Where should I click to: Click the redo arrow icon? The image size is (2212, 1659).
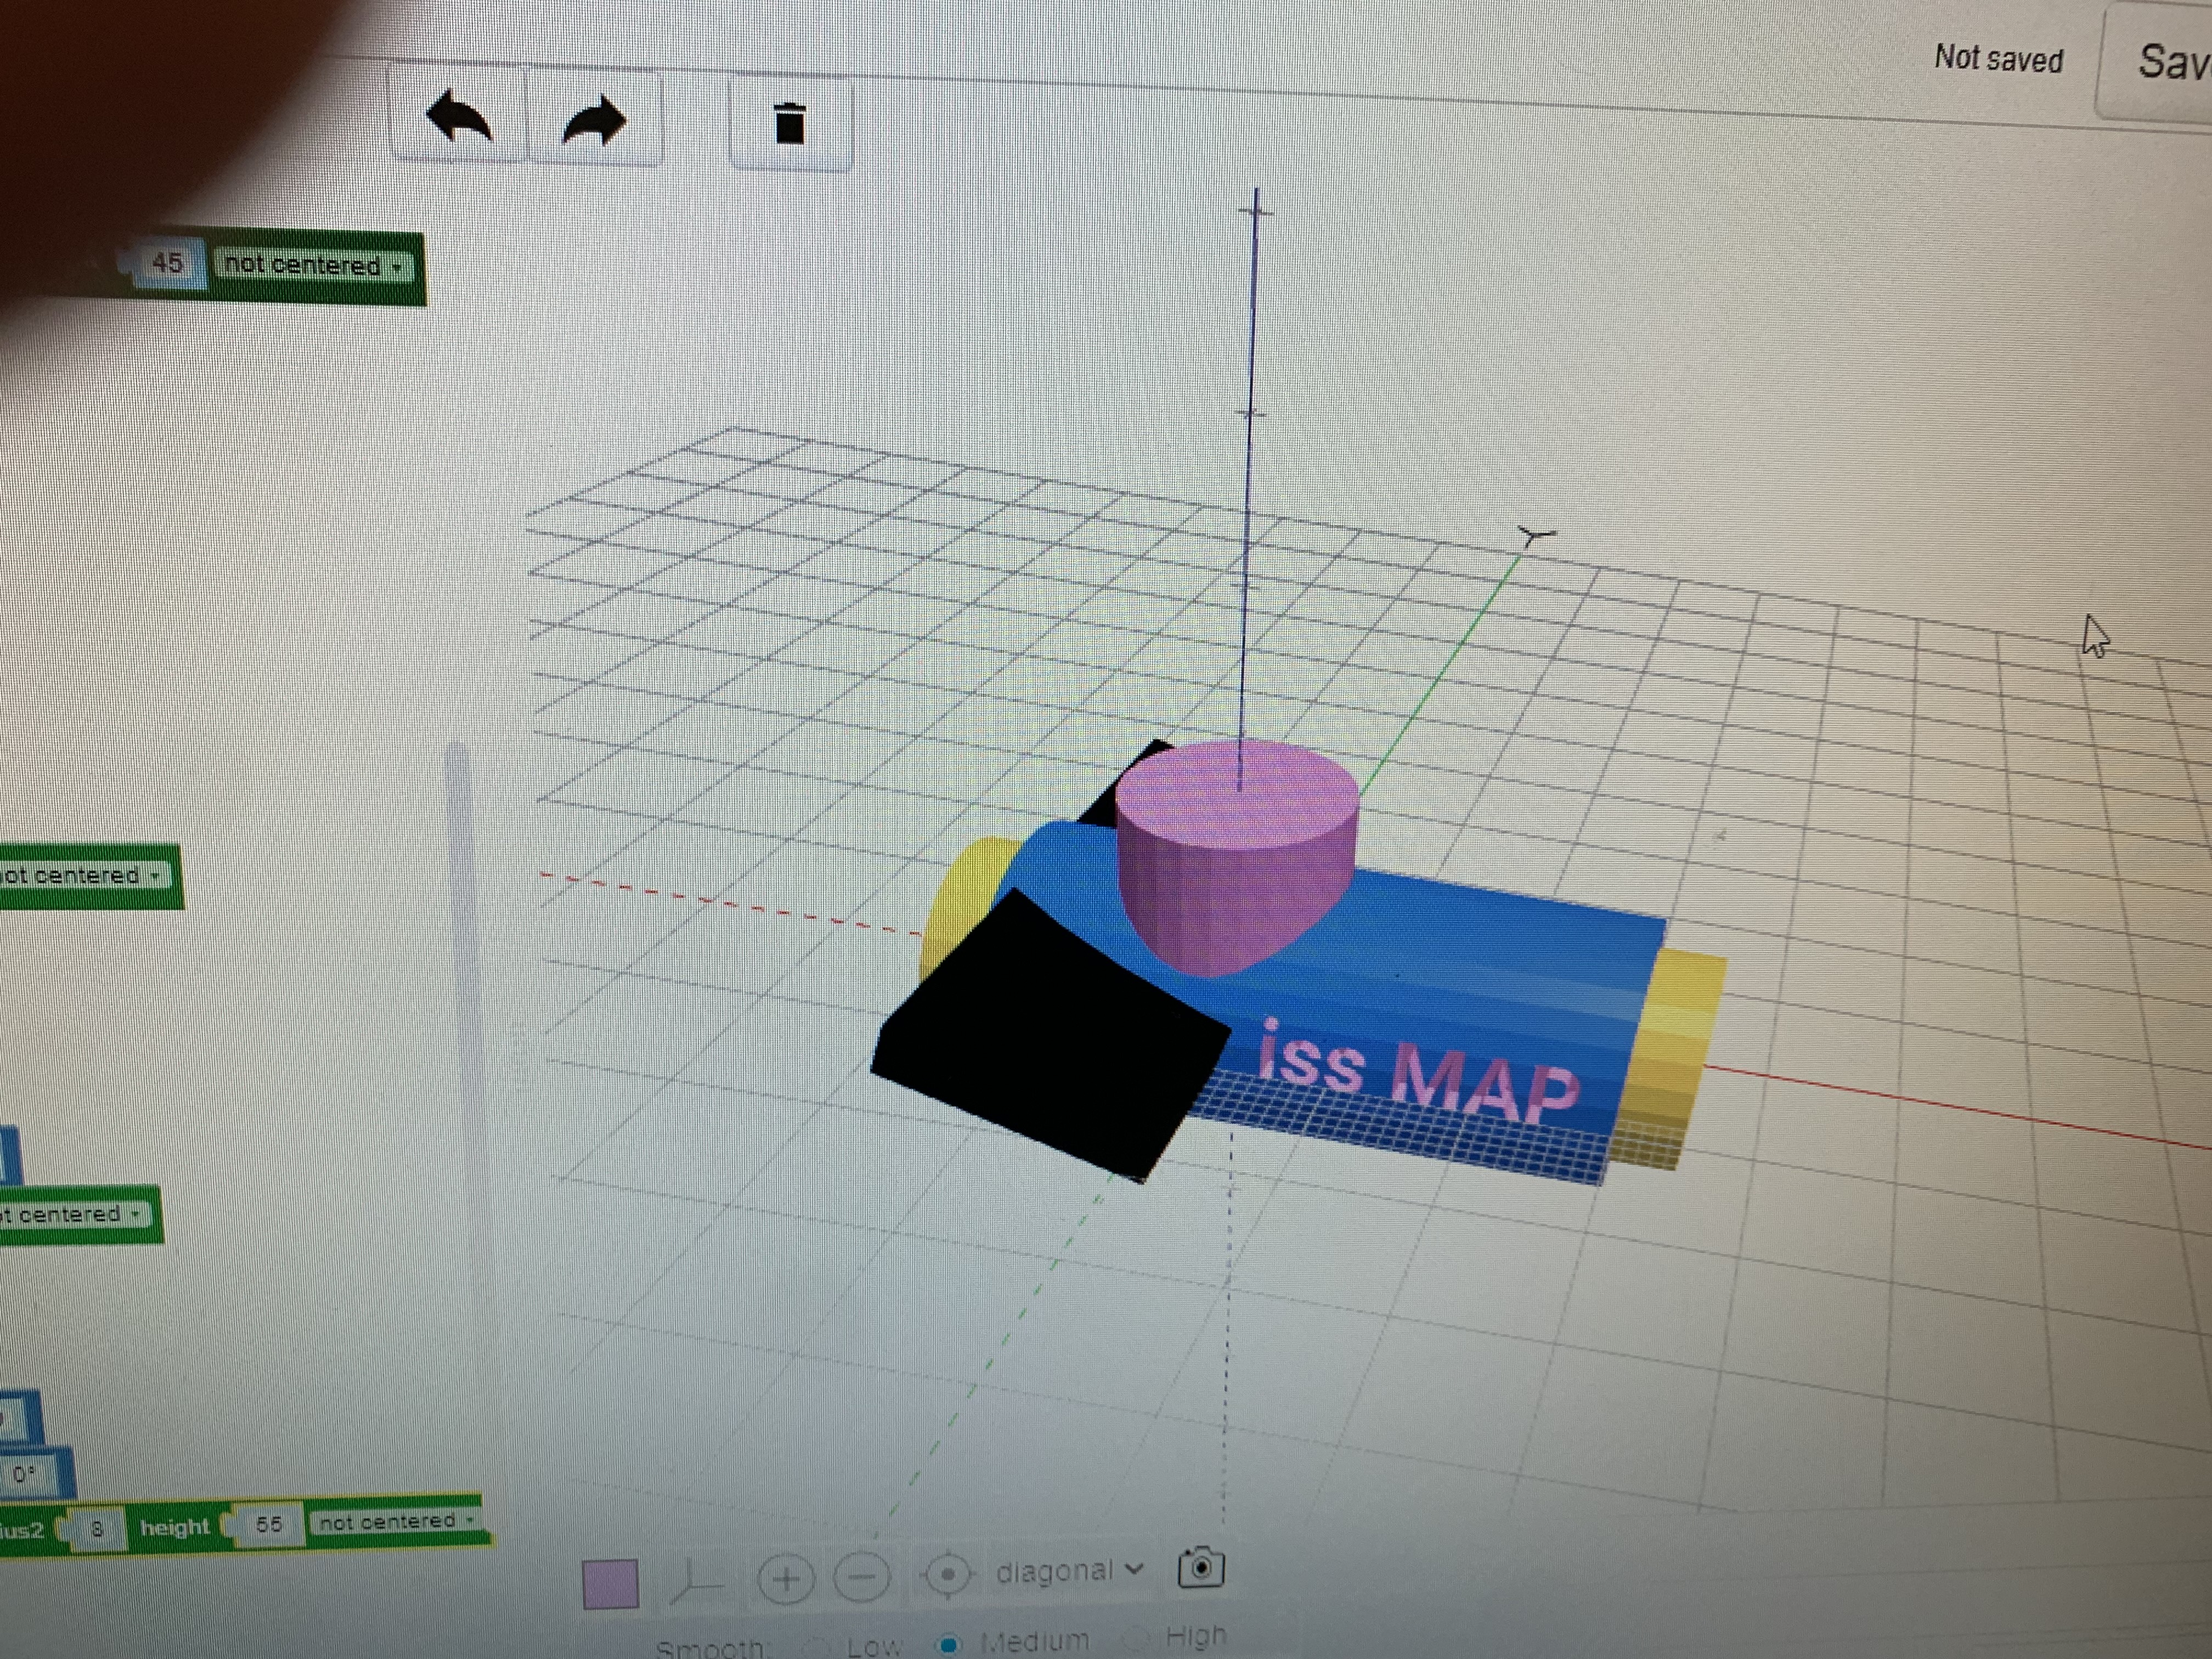click(594, 121)
